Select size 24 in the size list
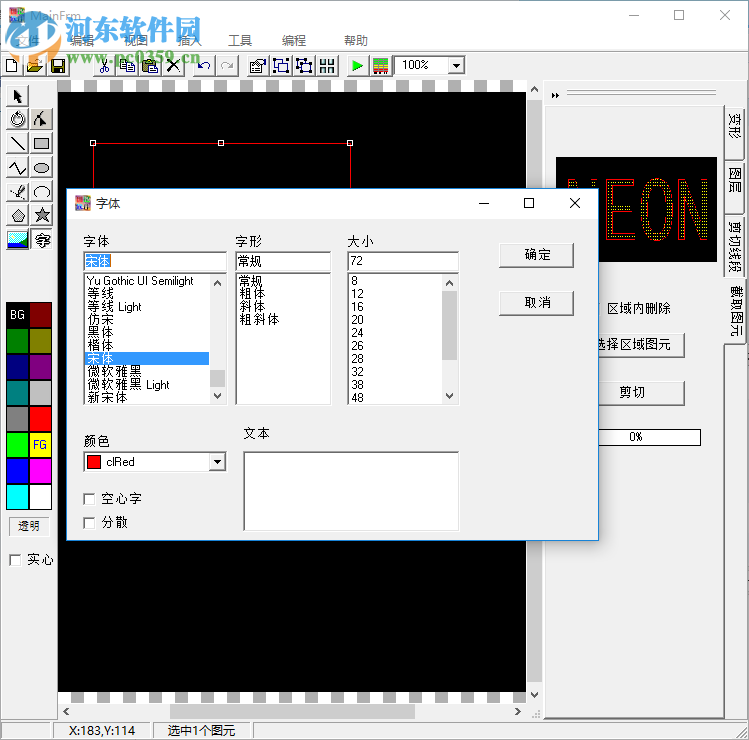Image resolution: width=749 pixels, height=740 pixels. click(x=396, y=332)
